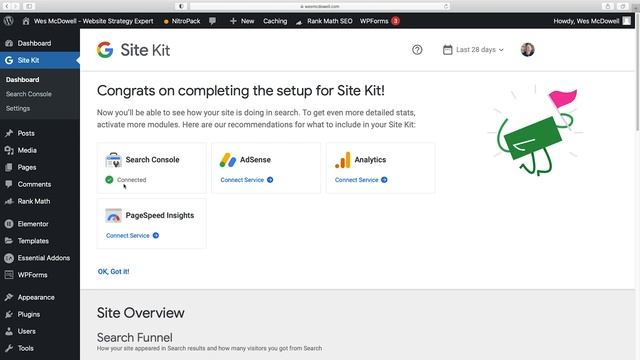Visit Wes McDowell – Website Strategy Expert site link
640x360 pixels.
pos(93,21)
